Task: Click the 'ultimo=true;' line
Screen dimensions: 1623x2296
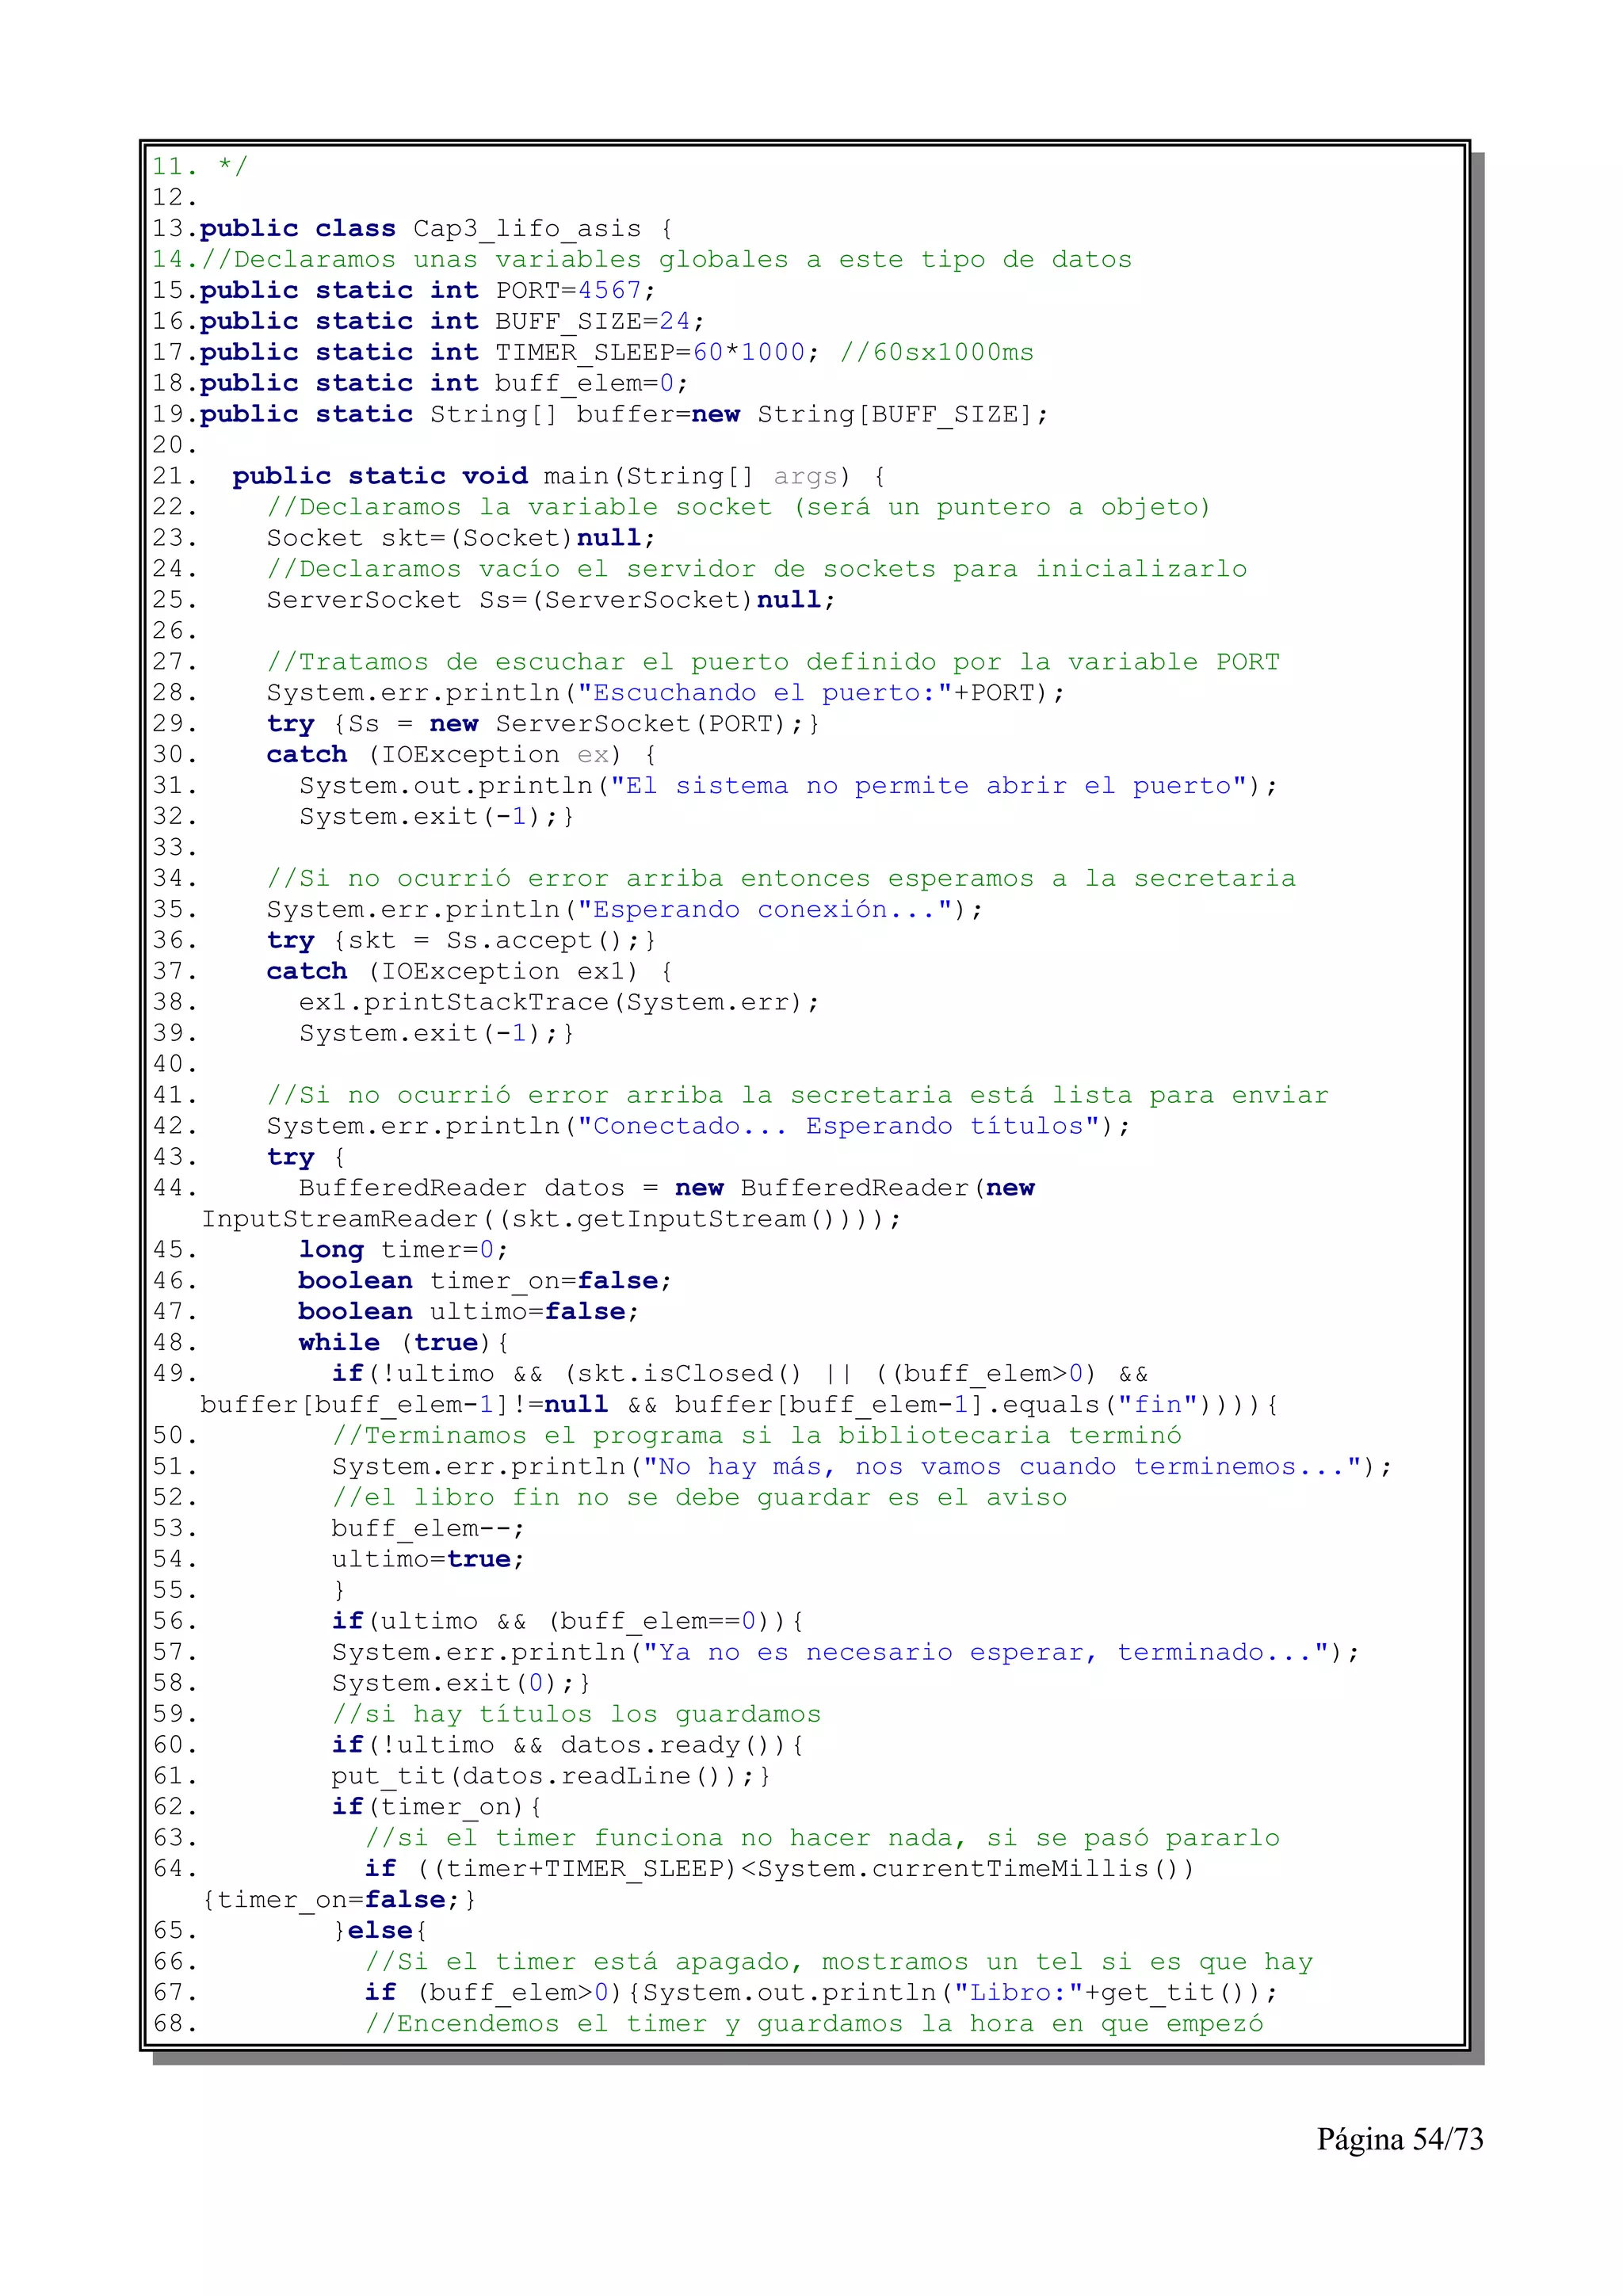Action: coord(428,1561)
